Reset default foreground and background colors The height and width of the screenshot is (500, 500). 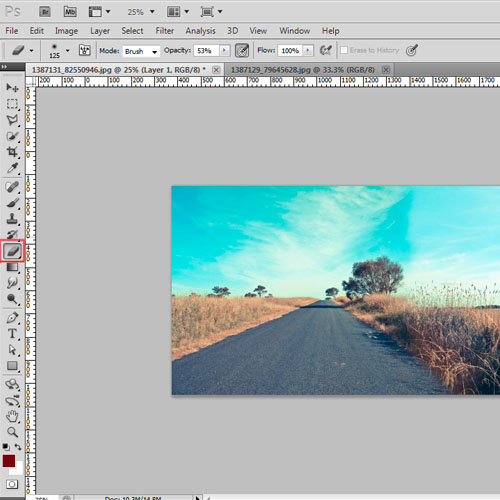[6, 447]
